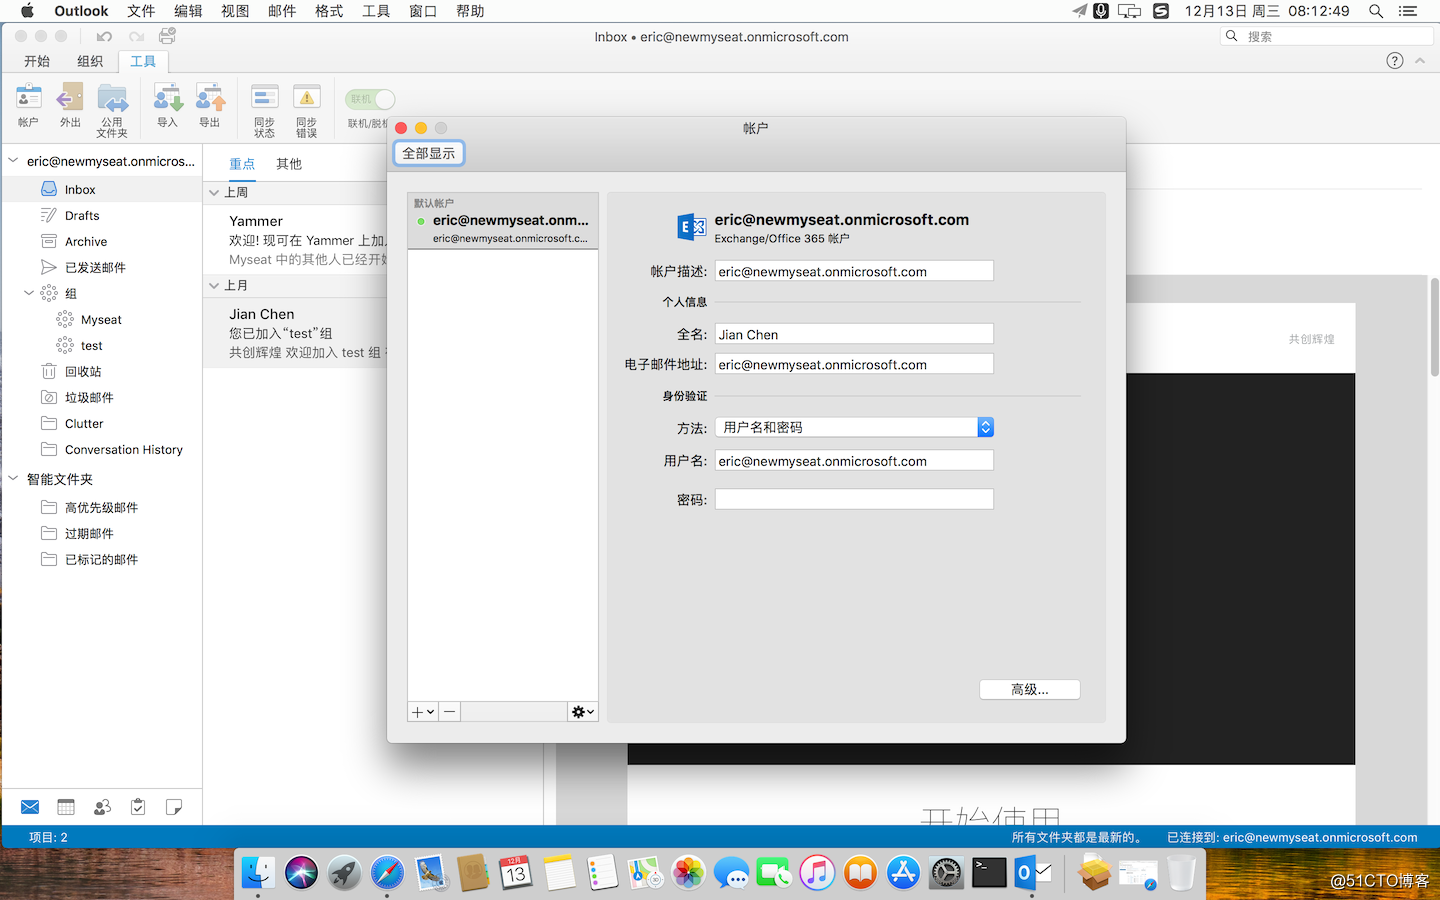The height and width of the screenshot is (900, 1440).
Task: Switch to Mail view at sidebar bottom
Action: [30, 807]
